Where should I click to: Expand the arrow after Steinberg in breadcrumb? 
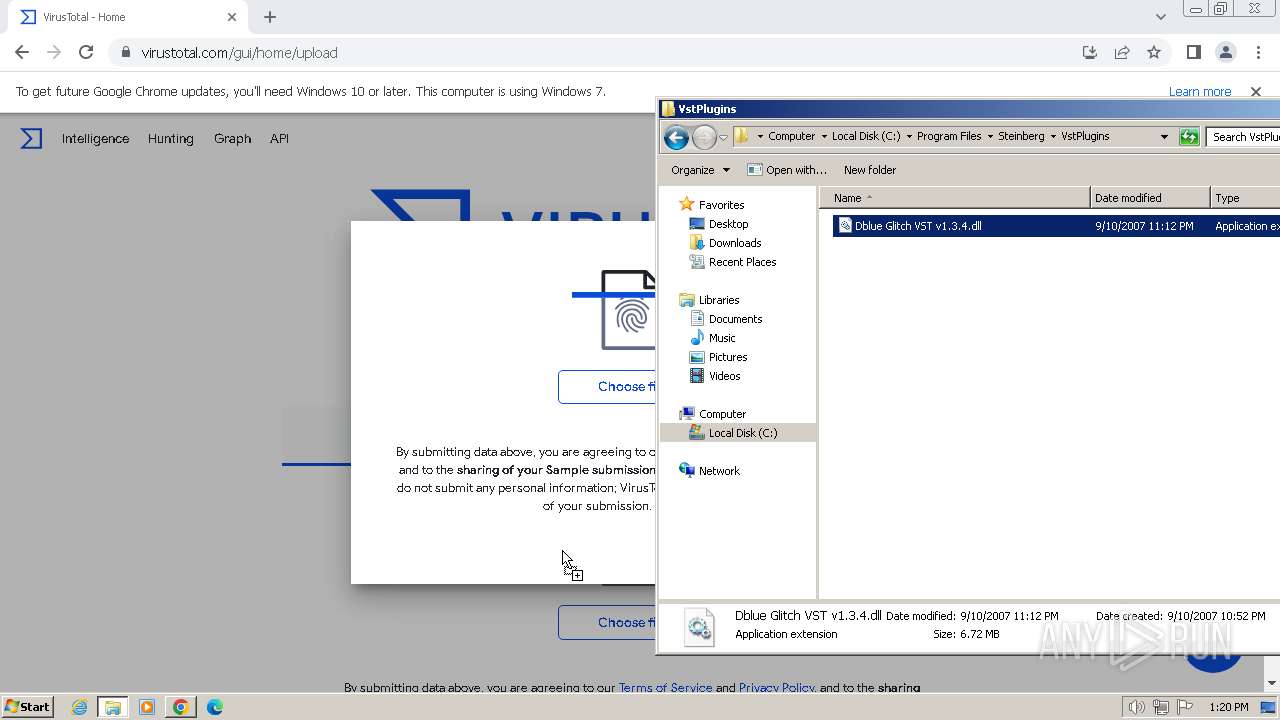[x=1053, y=136]
